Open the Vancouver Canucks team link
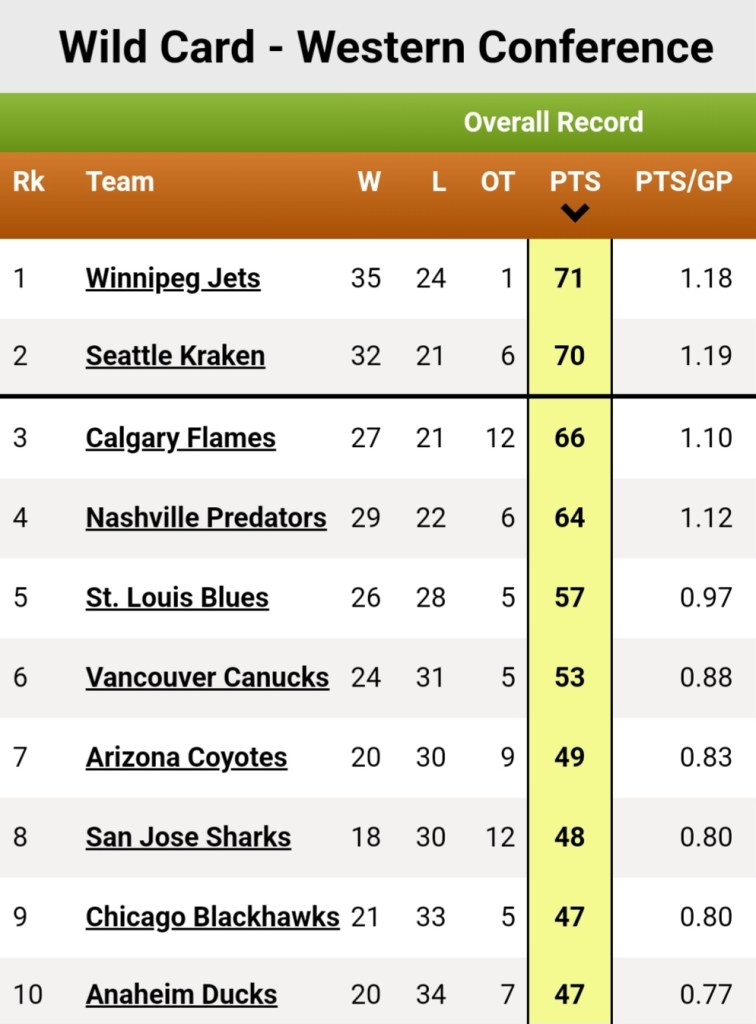 [207, 677]
